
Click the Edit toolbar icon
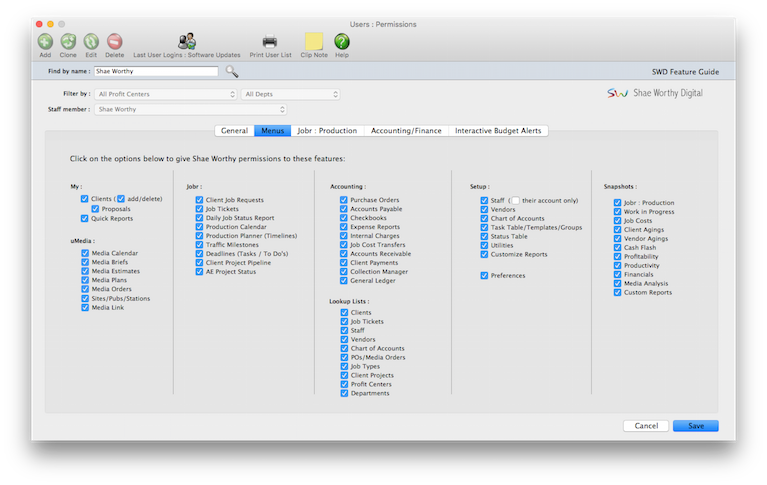click(x=91, y=42)
